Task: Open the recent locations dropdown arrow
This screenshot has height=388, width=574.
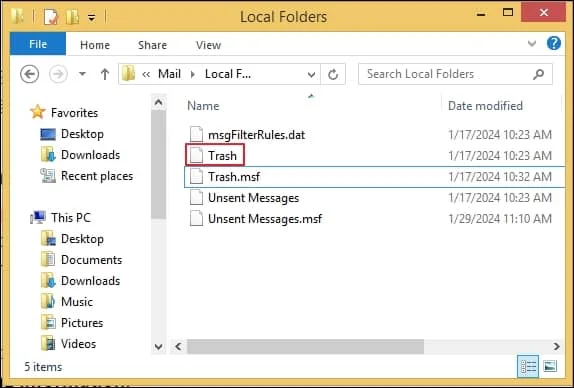Action: click(82, 74)
